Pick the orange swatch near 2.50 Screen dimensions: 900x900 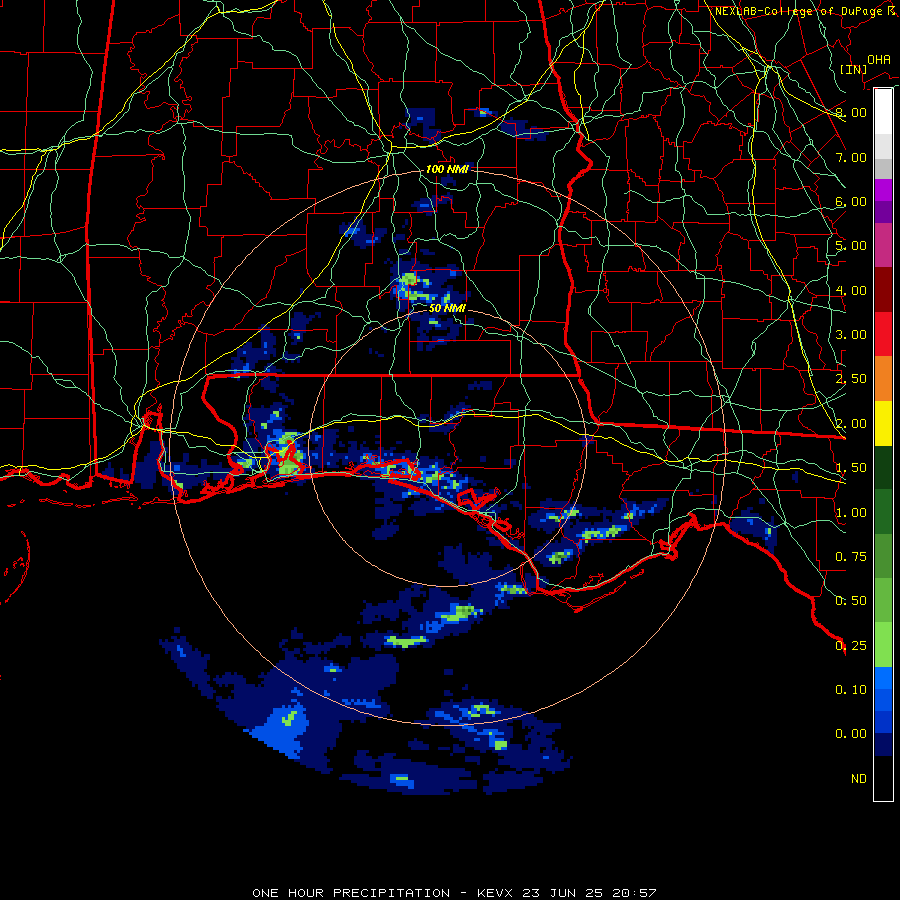click(x=883, y=379)
